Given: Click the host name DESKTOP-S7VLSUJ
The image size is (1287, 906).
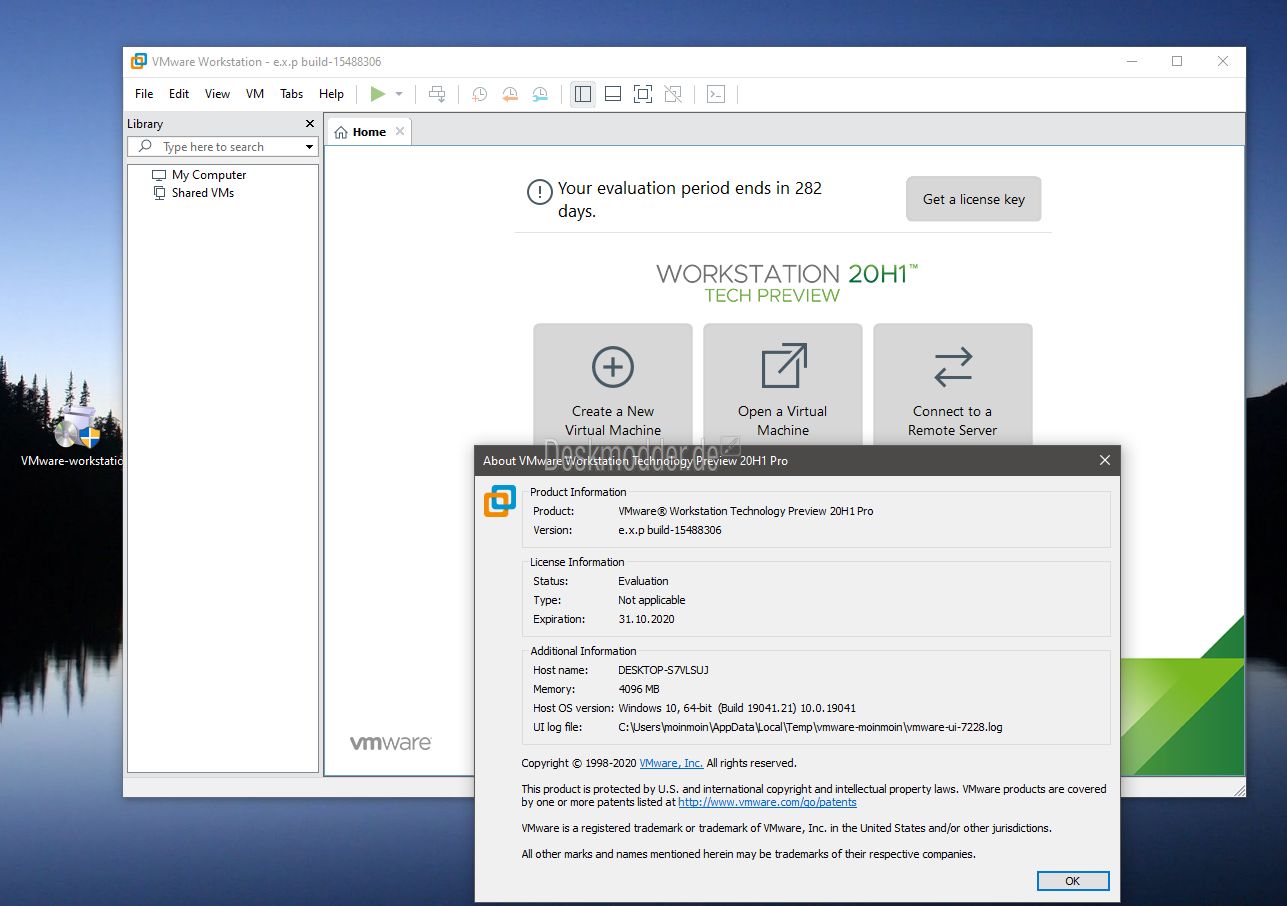Looking at the screenshot, I should pyautogui.click(x=663, y=670).
